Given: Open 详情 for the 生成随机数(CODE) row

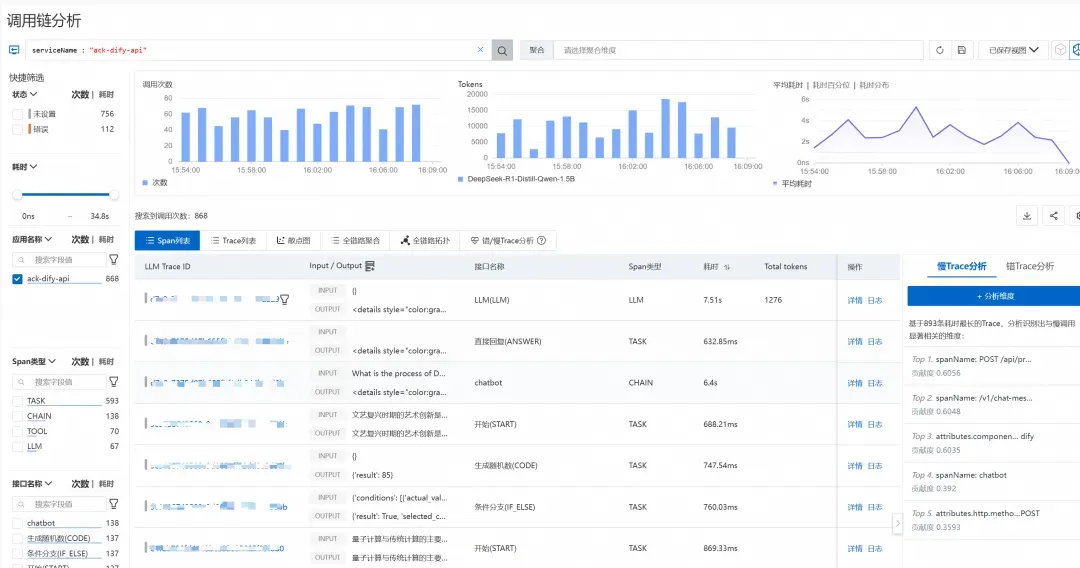Looking at the screenshot, I should 855,465.
